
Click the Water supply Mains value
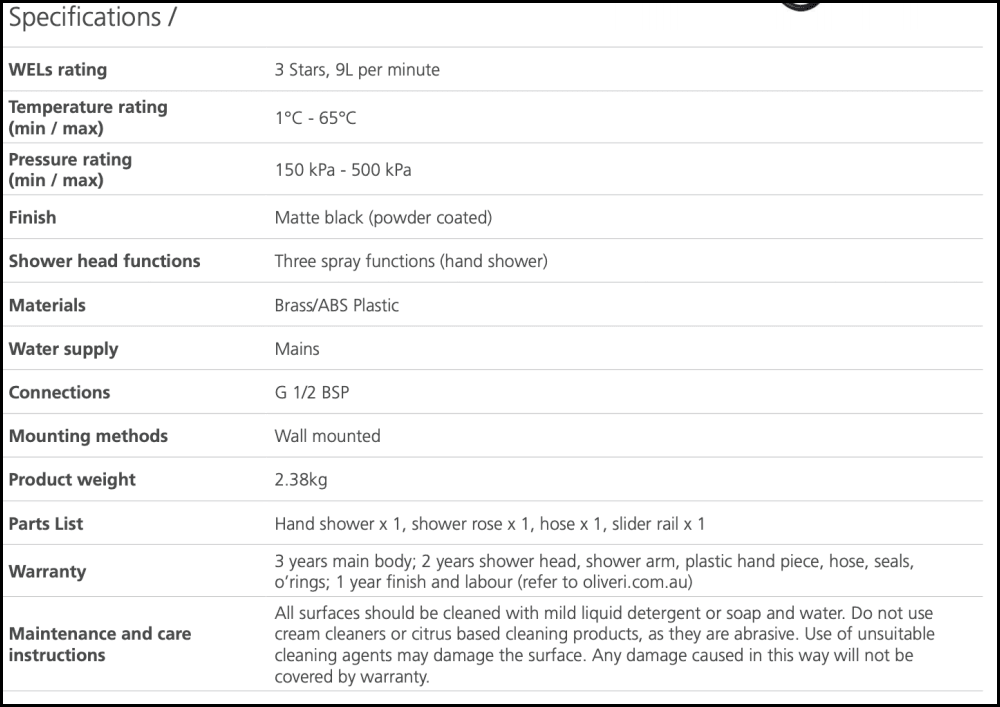[297, 349]
